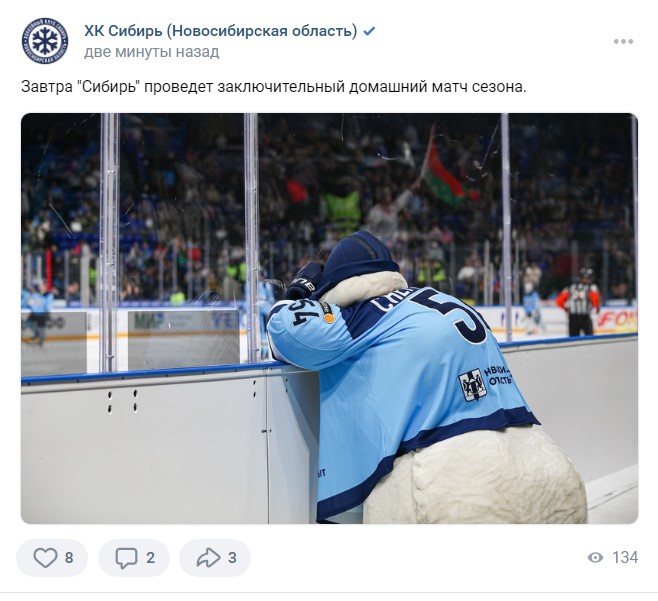This screenshot has height=601, width=658.
Task: Click the flag waved in the crowd
Action: pos(445,176)
